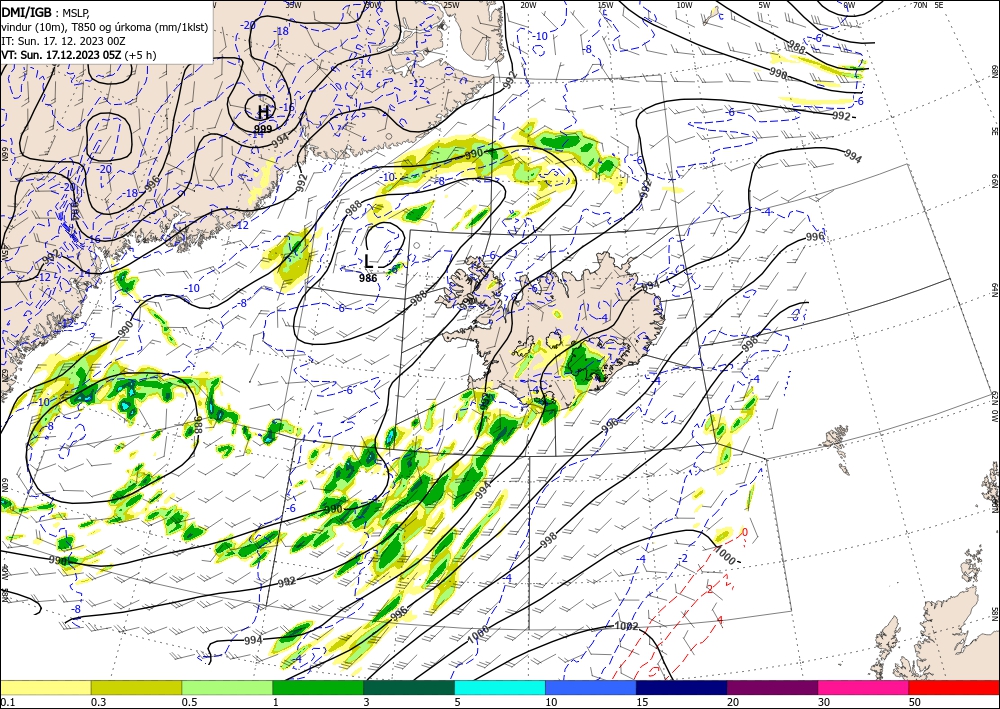Click the red 50+ legend color band
Image resolution: width=1000 pixels, height=709 pixels.
pyautogui.click(x=954, y=687)
